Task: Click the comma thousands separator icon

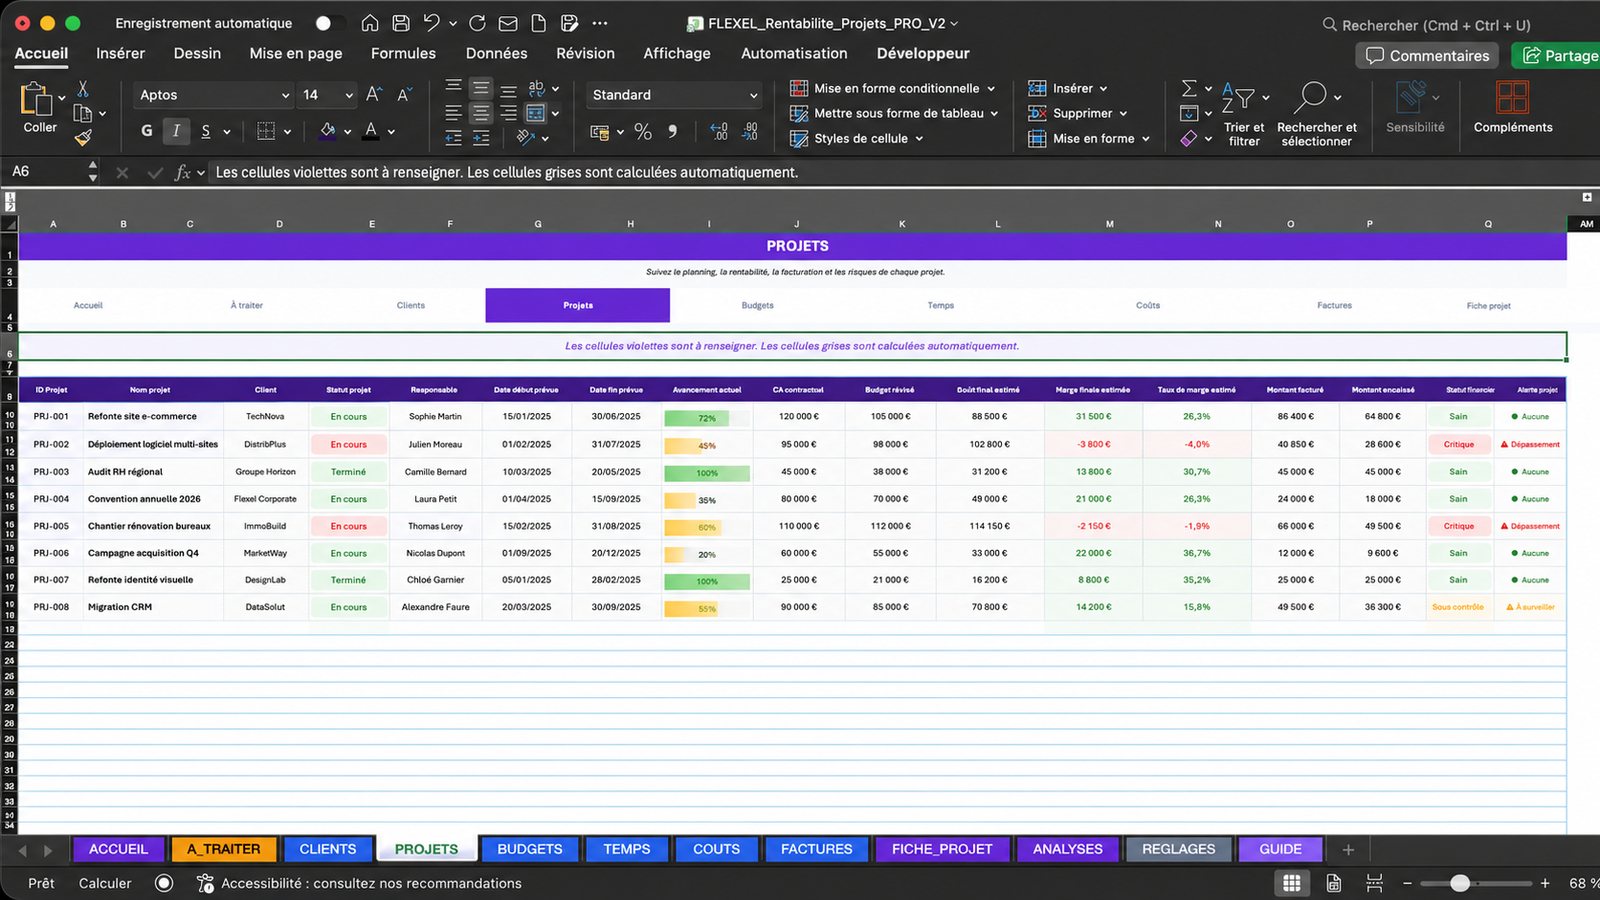Action: coord(672,131)
